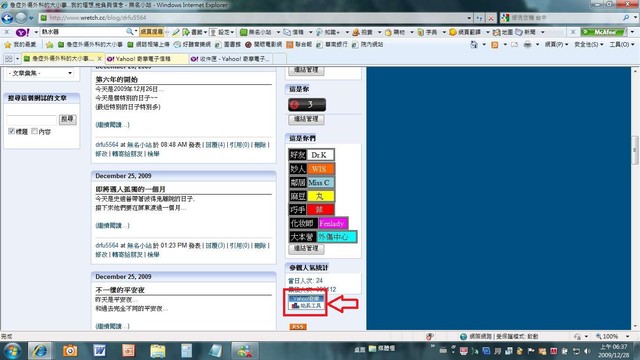This screenshot has height=360, width=640.
Task: Click the Yahoo toolbar search input field
Action: [x=83, y=32]
